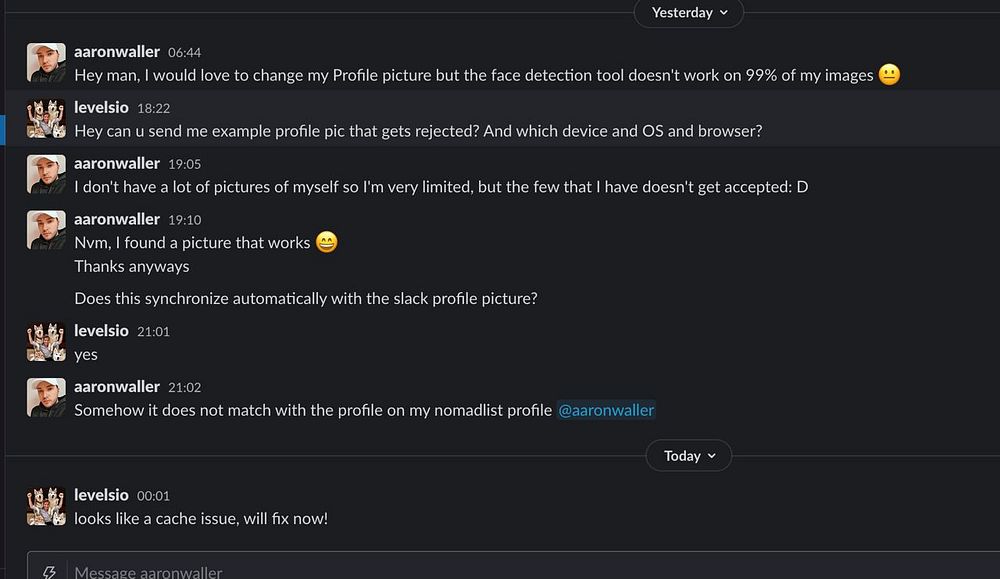Click levelsio's avatar on the 18:22 message

pos(46,119)
